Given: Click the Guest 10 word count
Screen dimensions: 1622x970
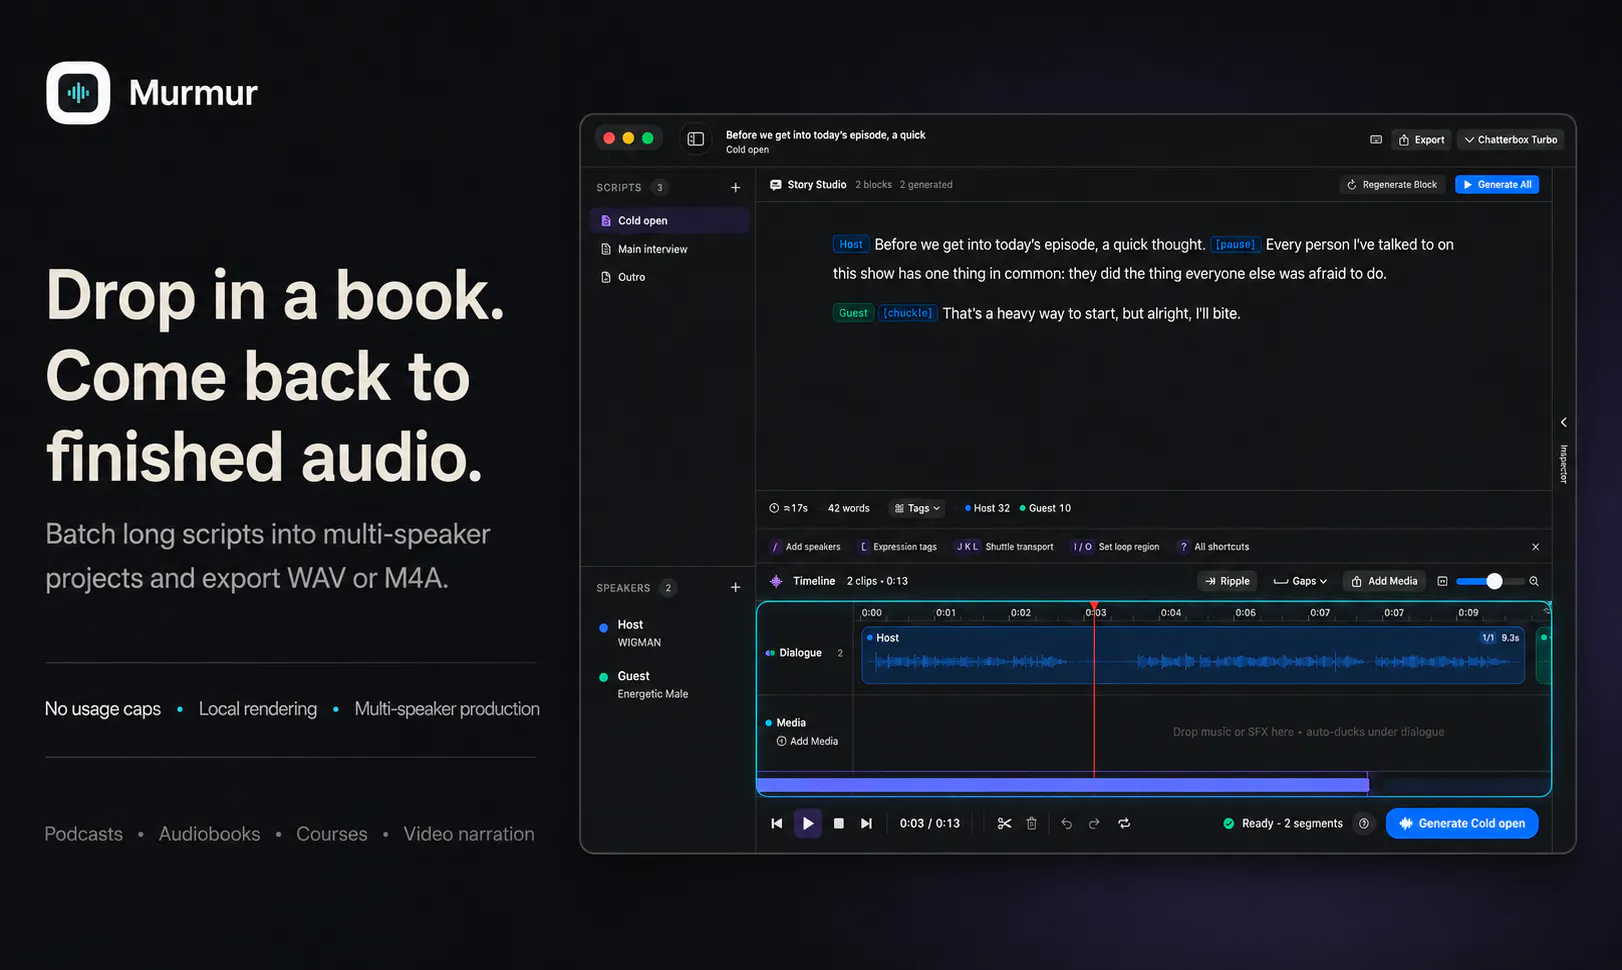Looking at the screenshot, I should click(x=1045, y=508).
